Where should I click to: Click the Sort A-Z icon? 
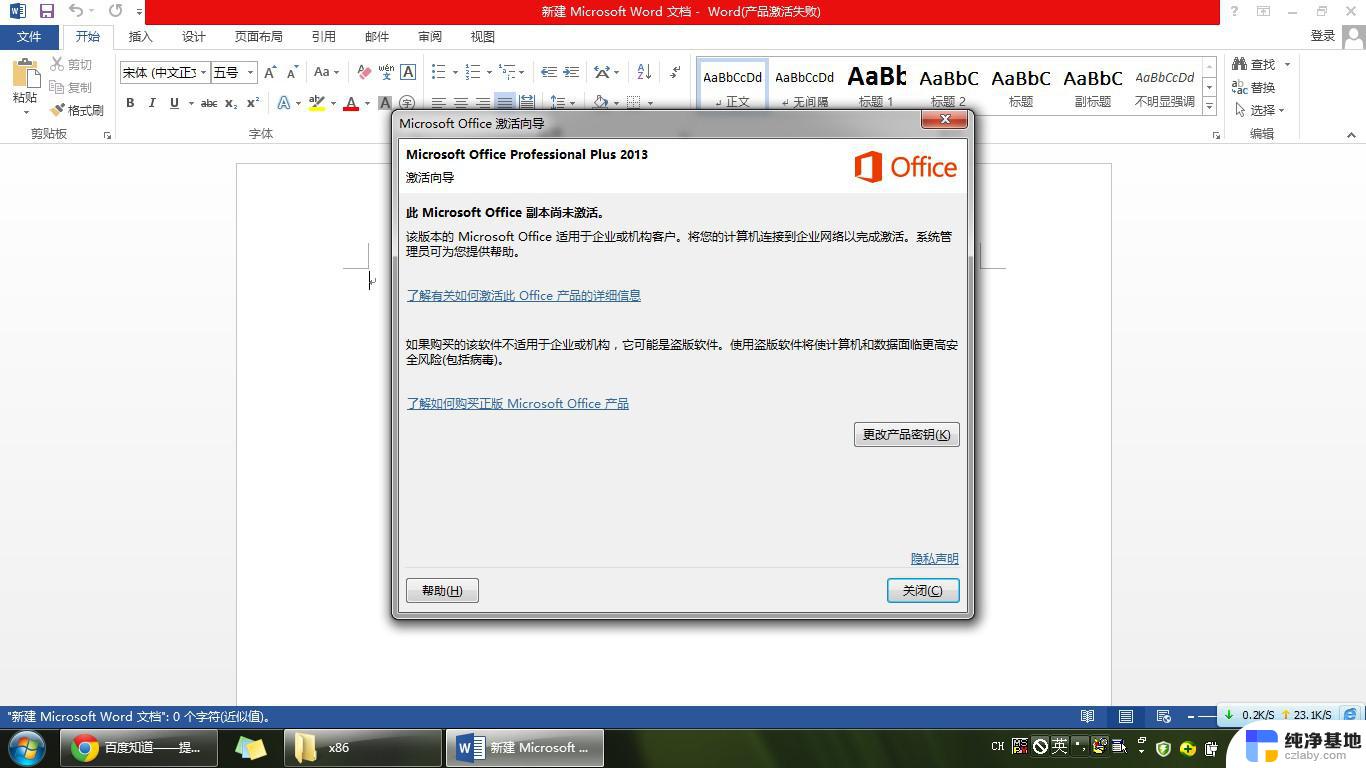(x=644, y=72)
